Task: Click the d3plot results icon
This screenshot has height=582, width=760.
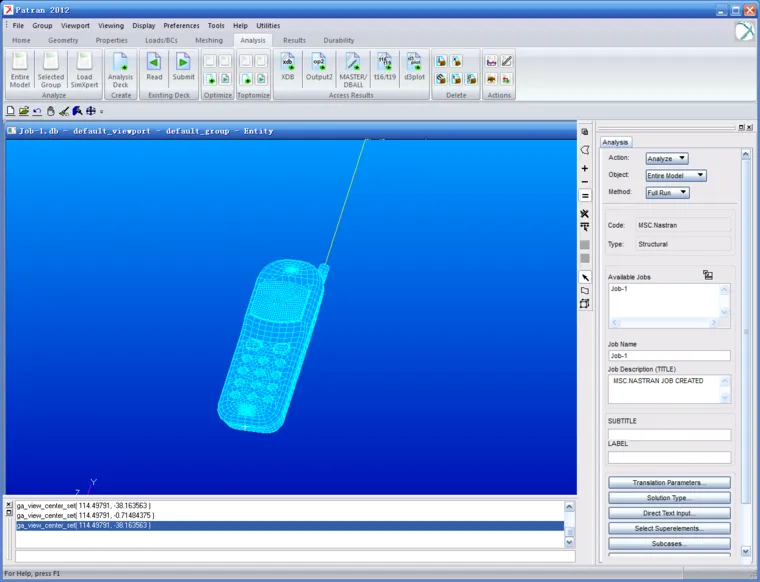Action: 414,66
